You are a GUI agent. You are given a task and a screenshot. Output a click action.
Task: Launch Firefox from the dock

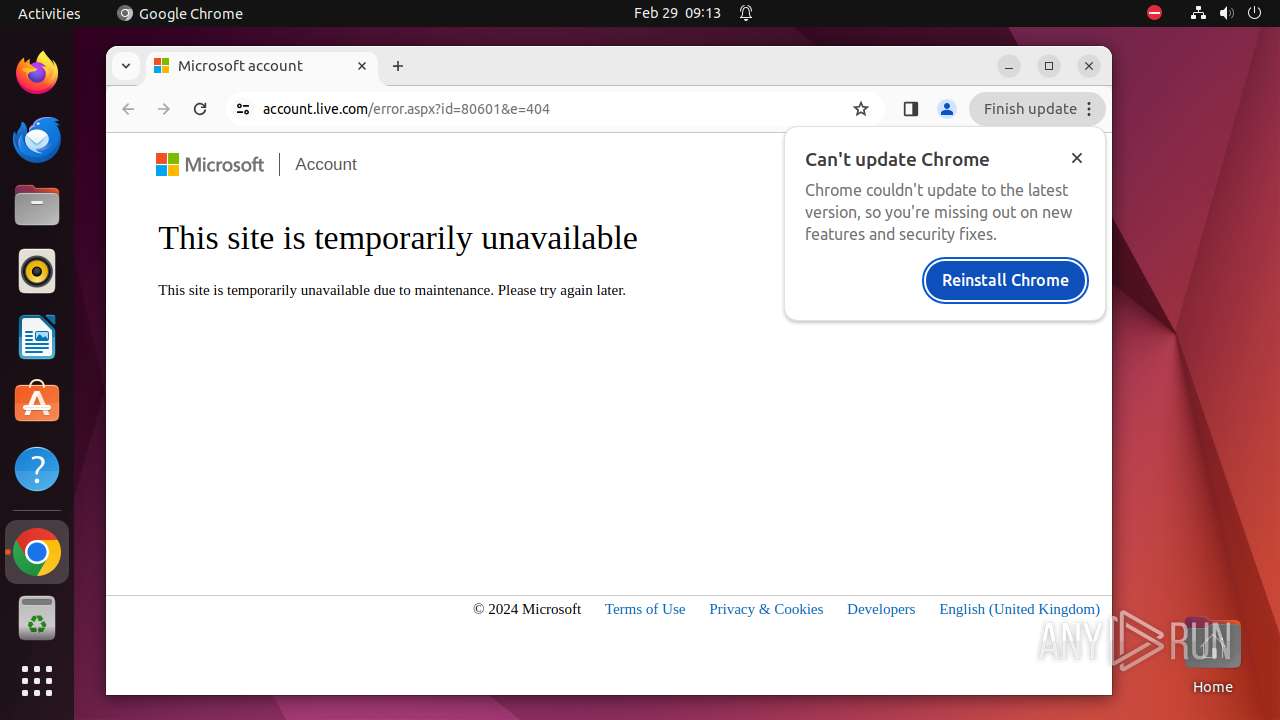[37, 73]
